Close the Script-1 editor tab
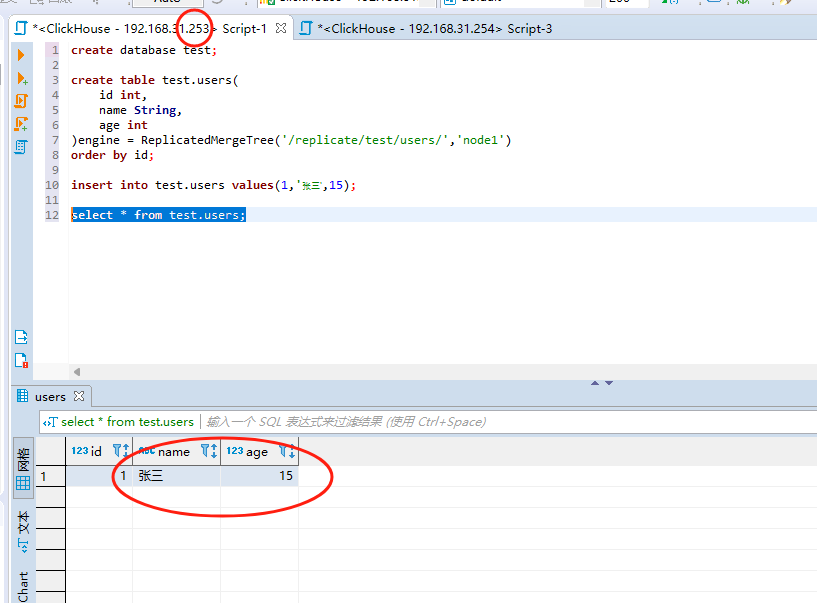The image size is (817, 603). 281,29
